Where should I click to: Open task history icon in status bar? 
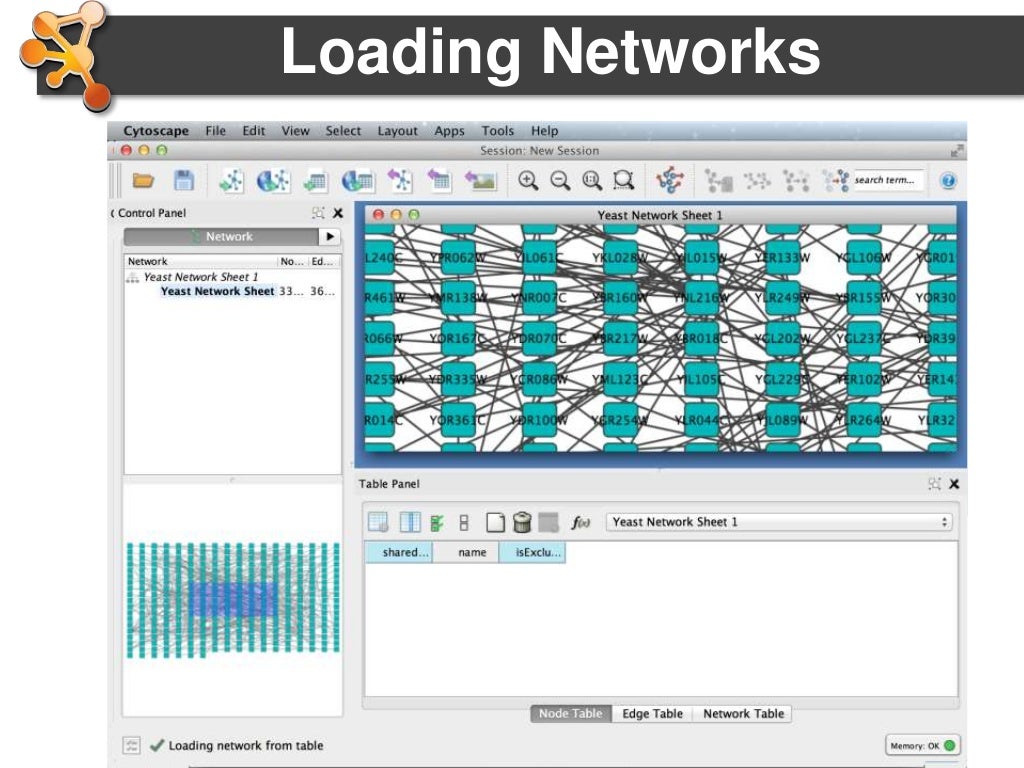pyautogui.click(x=131, y=745)
